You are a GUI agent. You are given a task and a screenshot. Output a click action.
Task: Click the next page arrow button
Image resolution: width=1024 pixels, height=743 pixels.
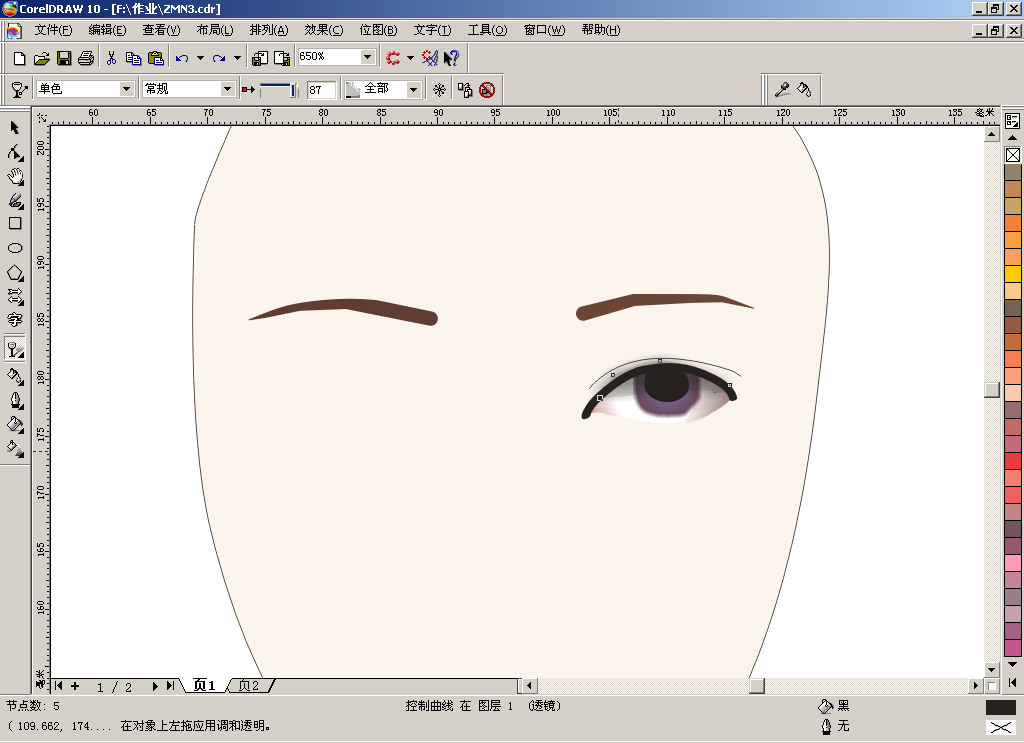coord(155,686)
